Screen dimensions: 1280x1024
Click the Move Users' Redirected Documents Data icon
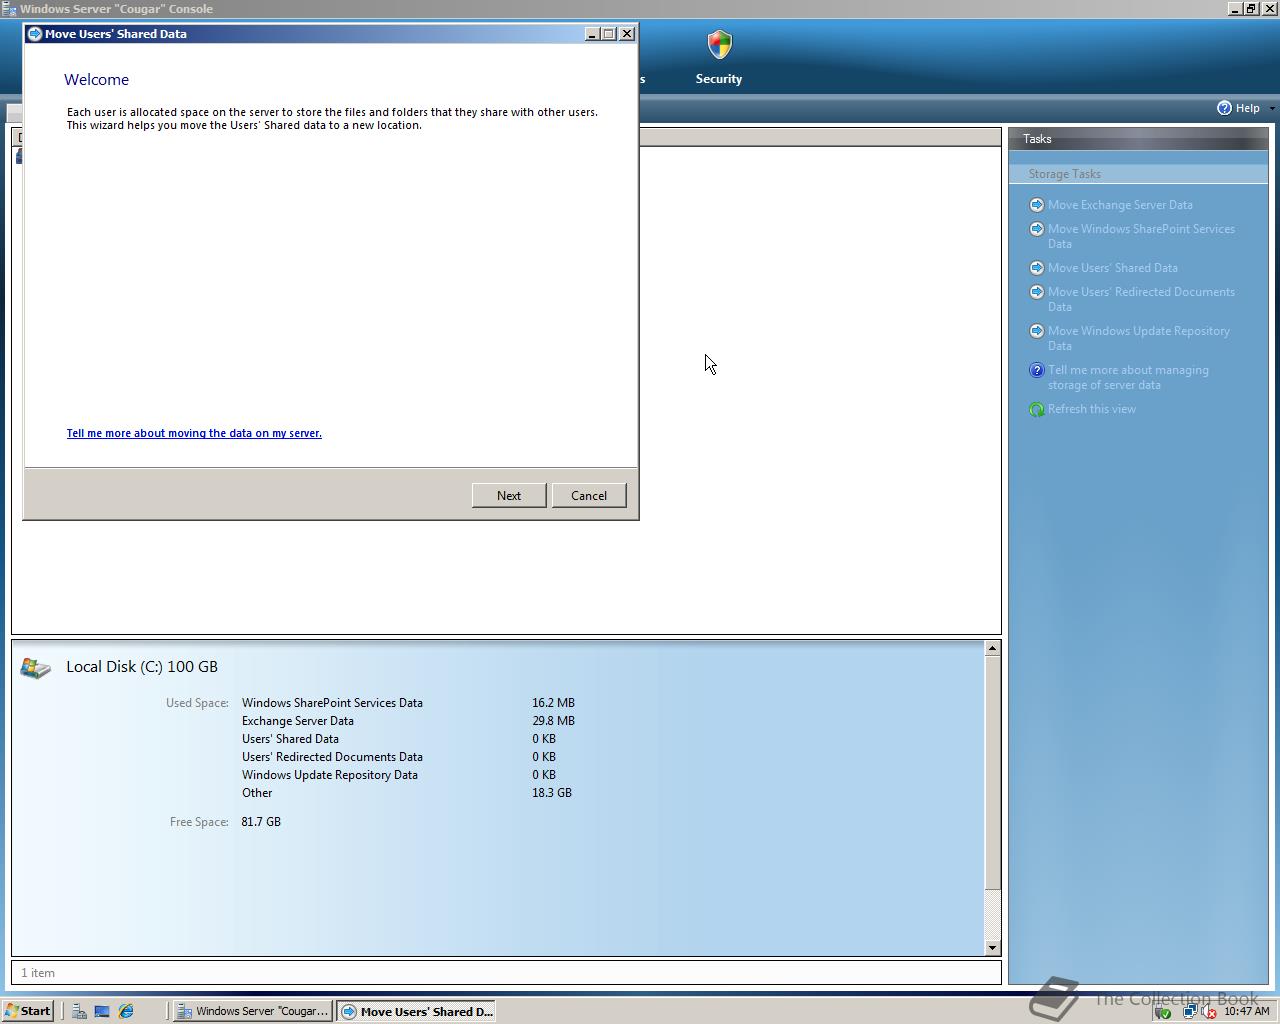(1037, 292)
